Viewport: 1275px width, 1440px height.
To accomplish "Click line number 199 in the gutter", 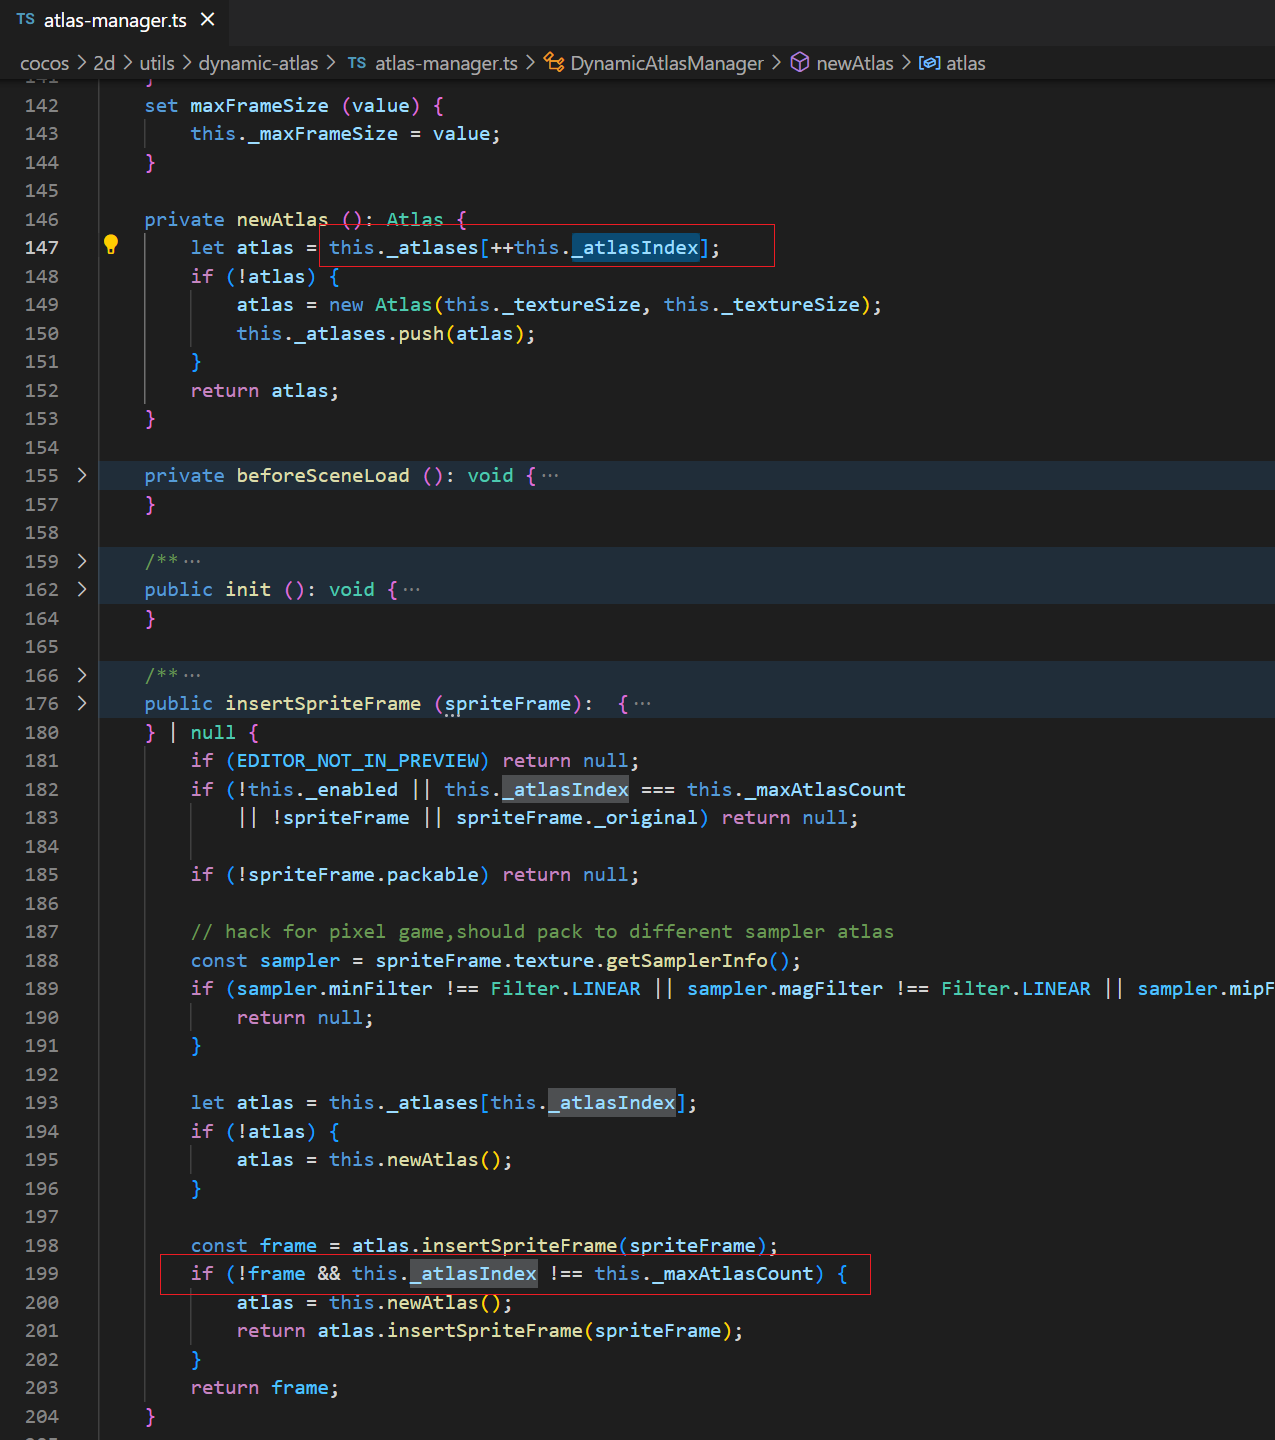I will (x=42, y=1273).
